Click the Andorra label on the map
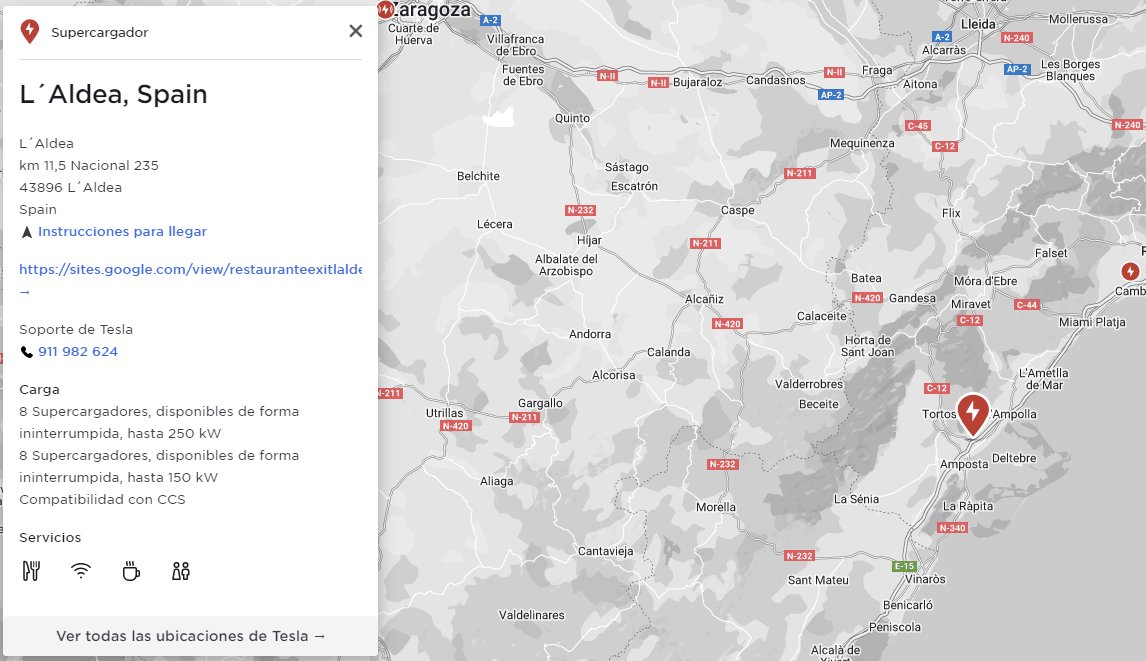This screenshot has width=1146, height=661. [x=590, y=334]
